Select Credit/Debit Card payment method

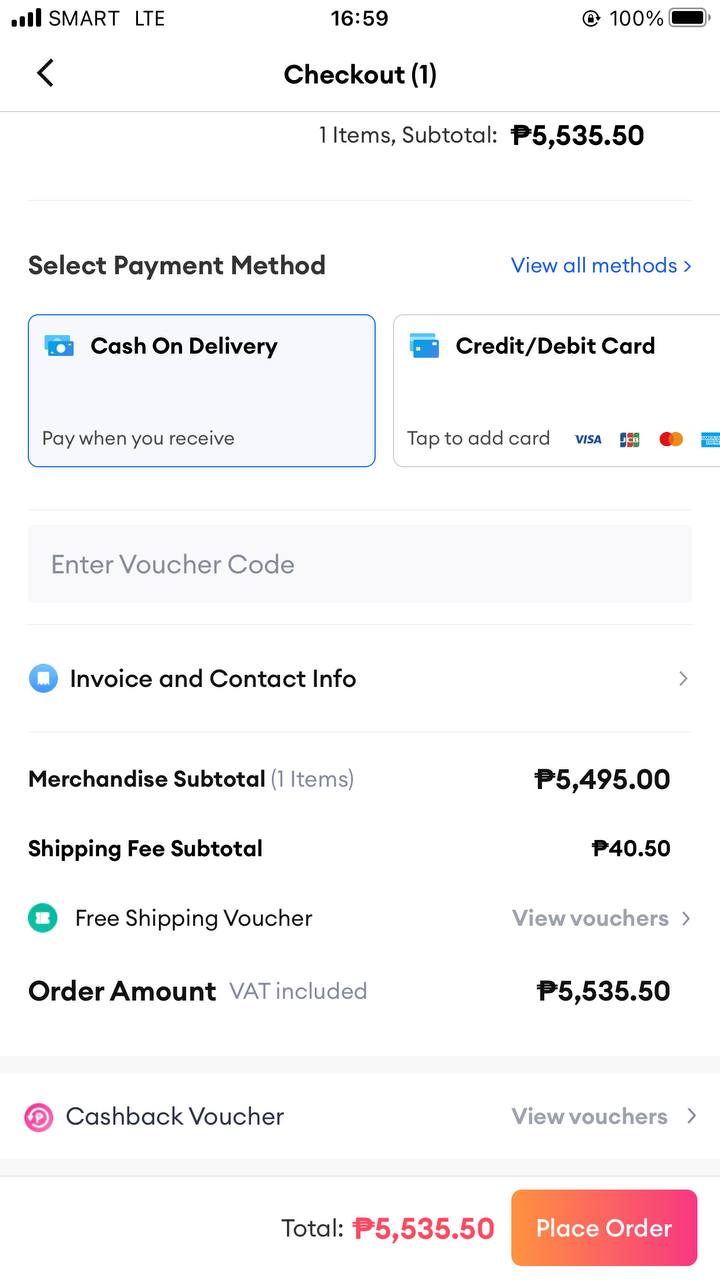click(556, 391)
